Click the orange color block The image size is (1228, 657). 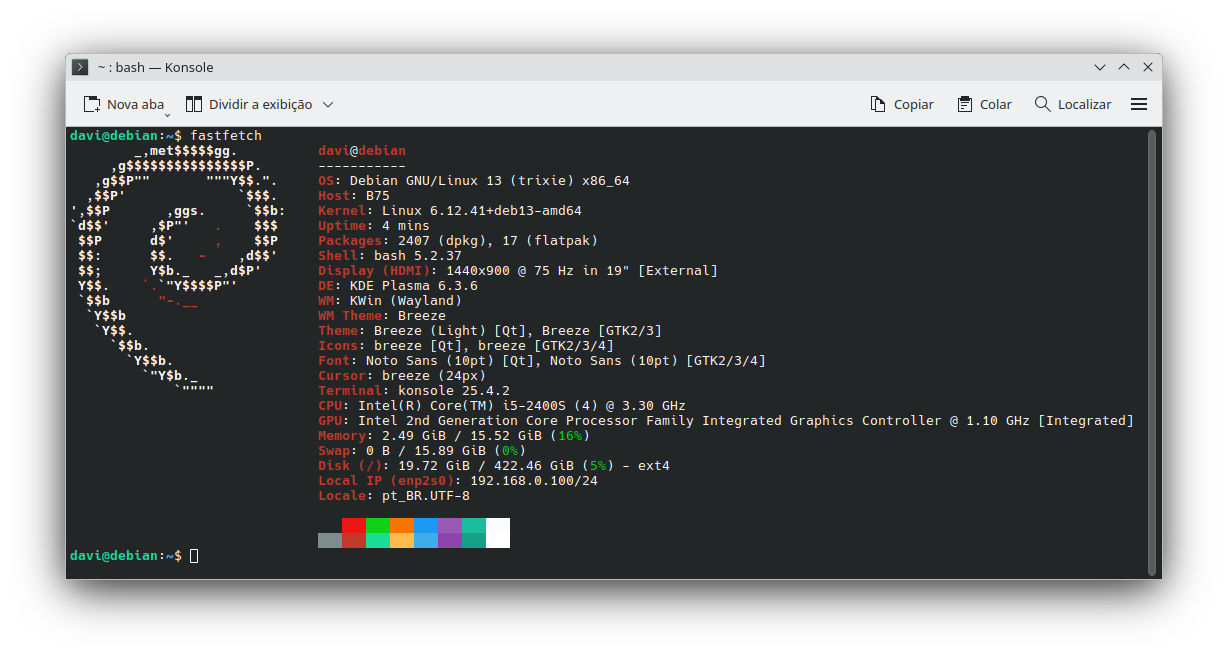pos(401,525)
